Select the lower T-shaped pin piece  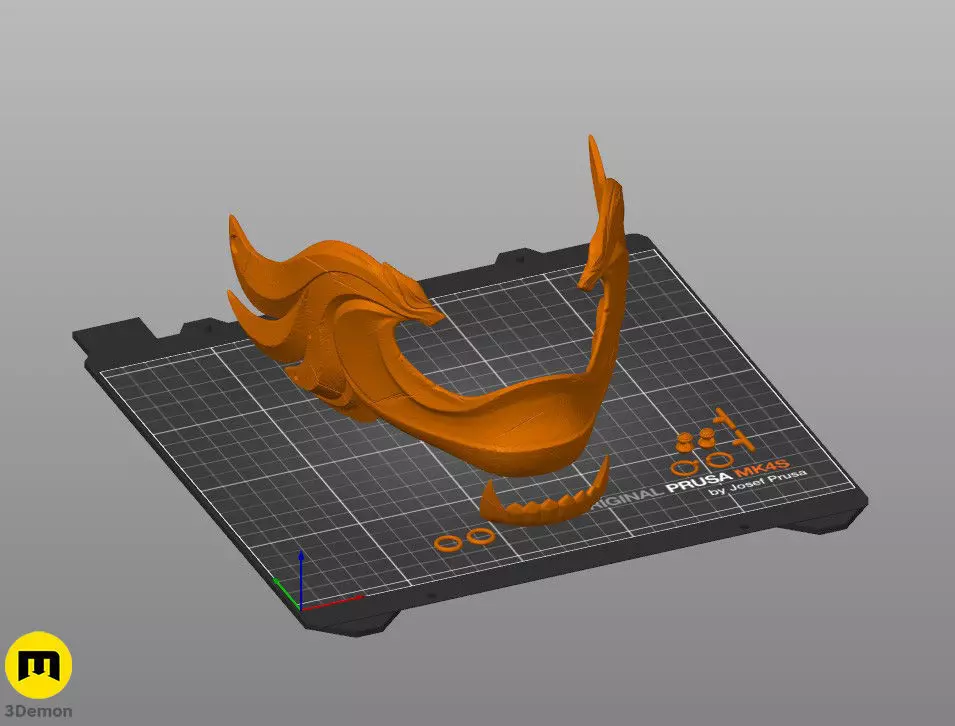click(x=744, y=441)
